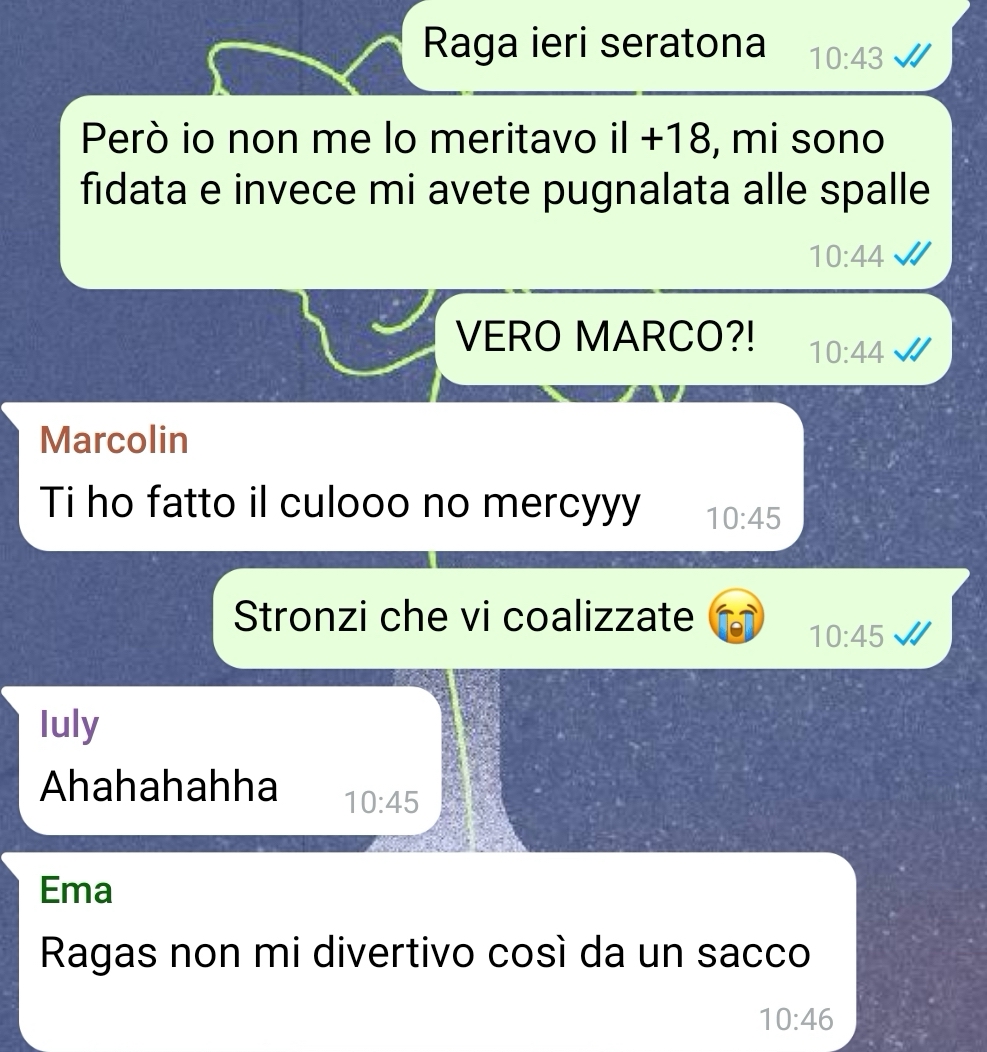
Task: Tap the read checkmarks beside "VERO MARCO?!"
Action: pos(913,351)
